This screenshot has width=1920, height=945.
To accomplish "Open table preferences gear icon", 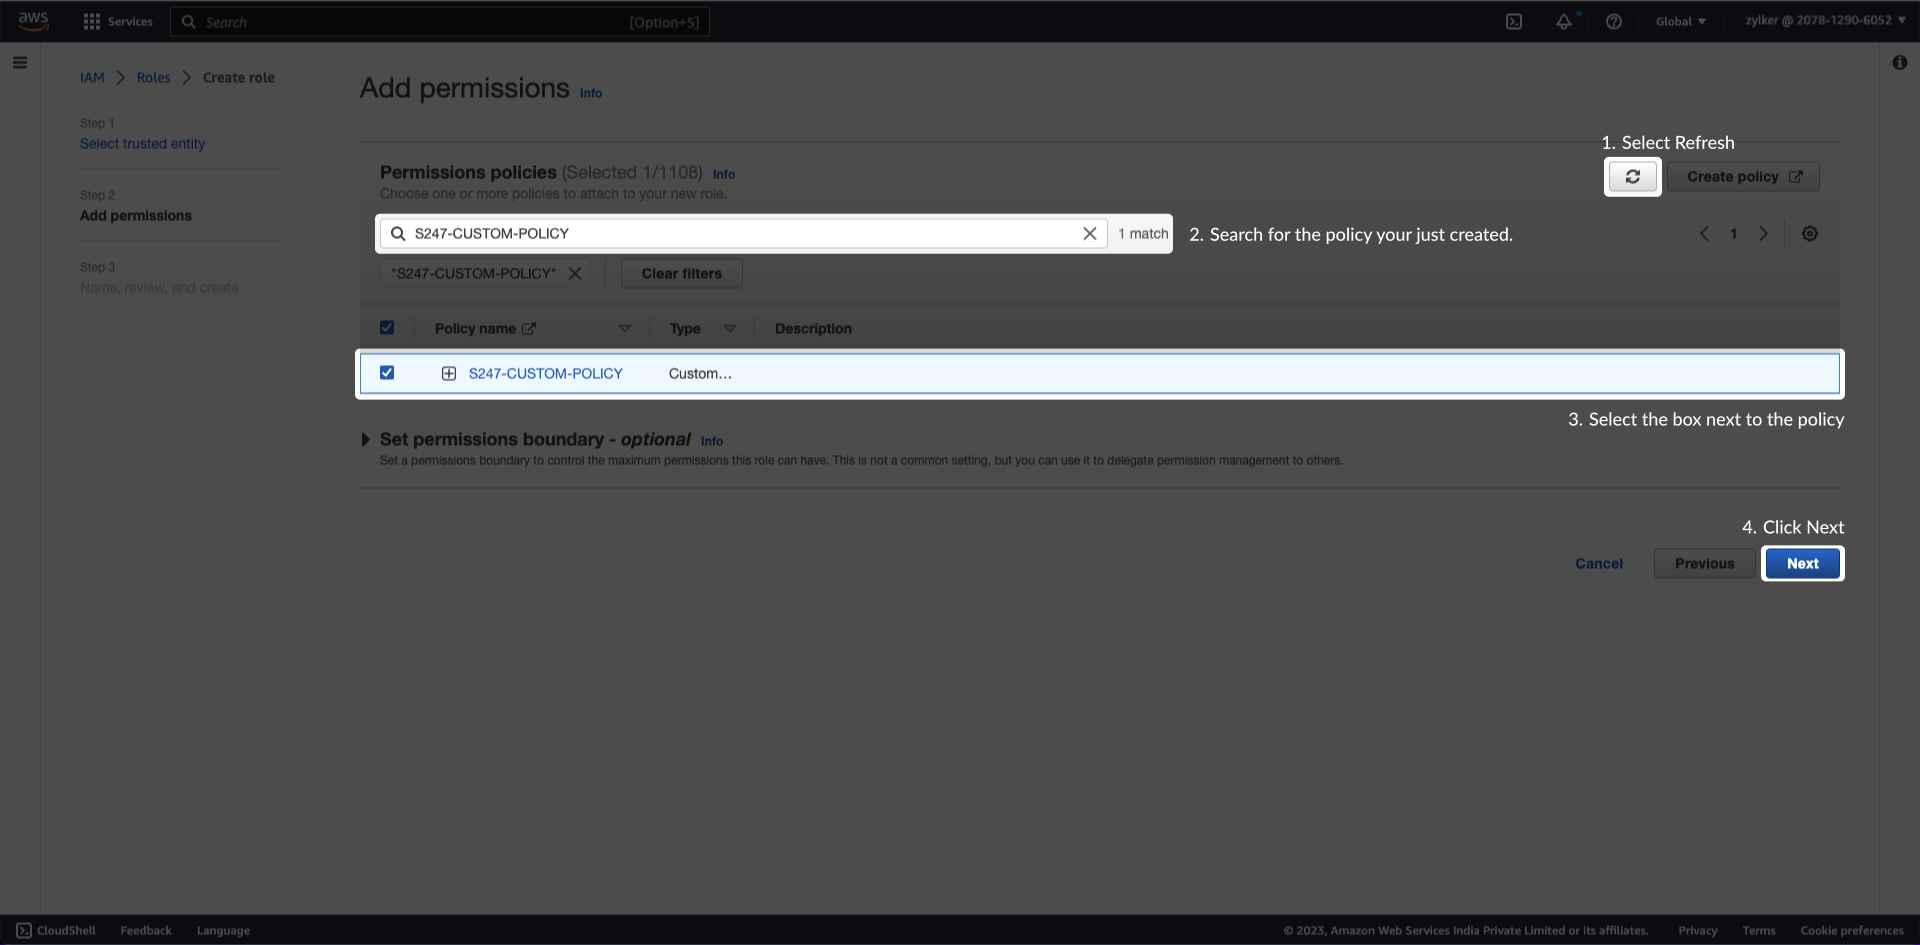I will 1810,234.
